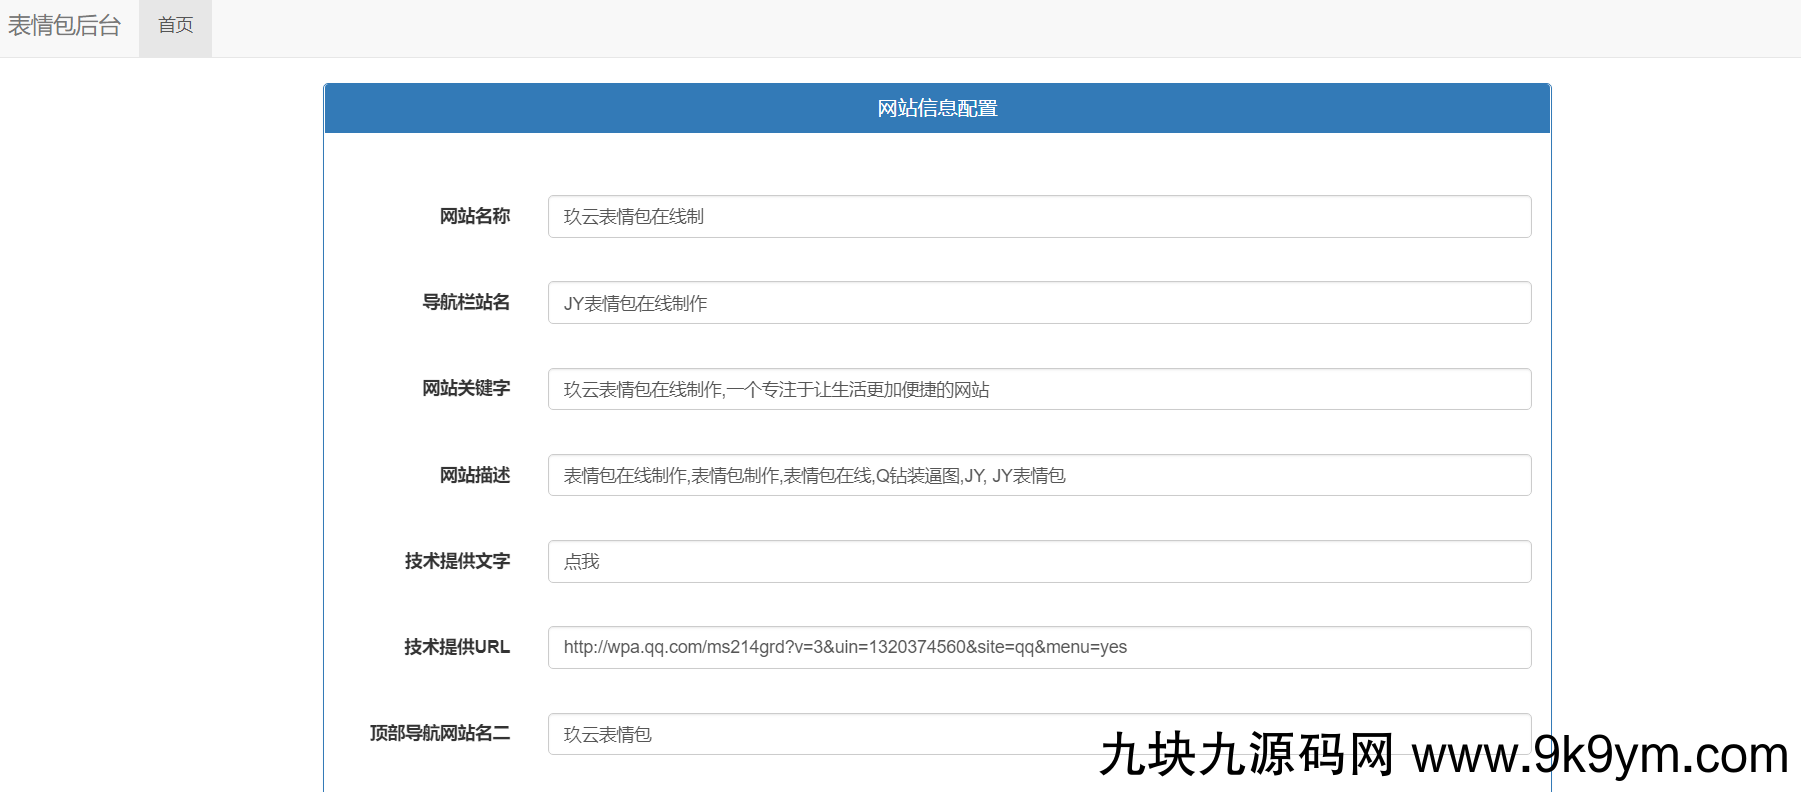The image size is (1801, 792).
Task: Focus the 技术提供URL input box
Action: (1038, 647)
